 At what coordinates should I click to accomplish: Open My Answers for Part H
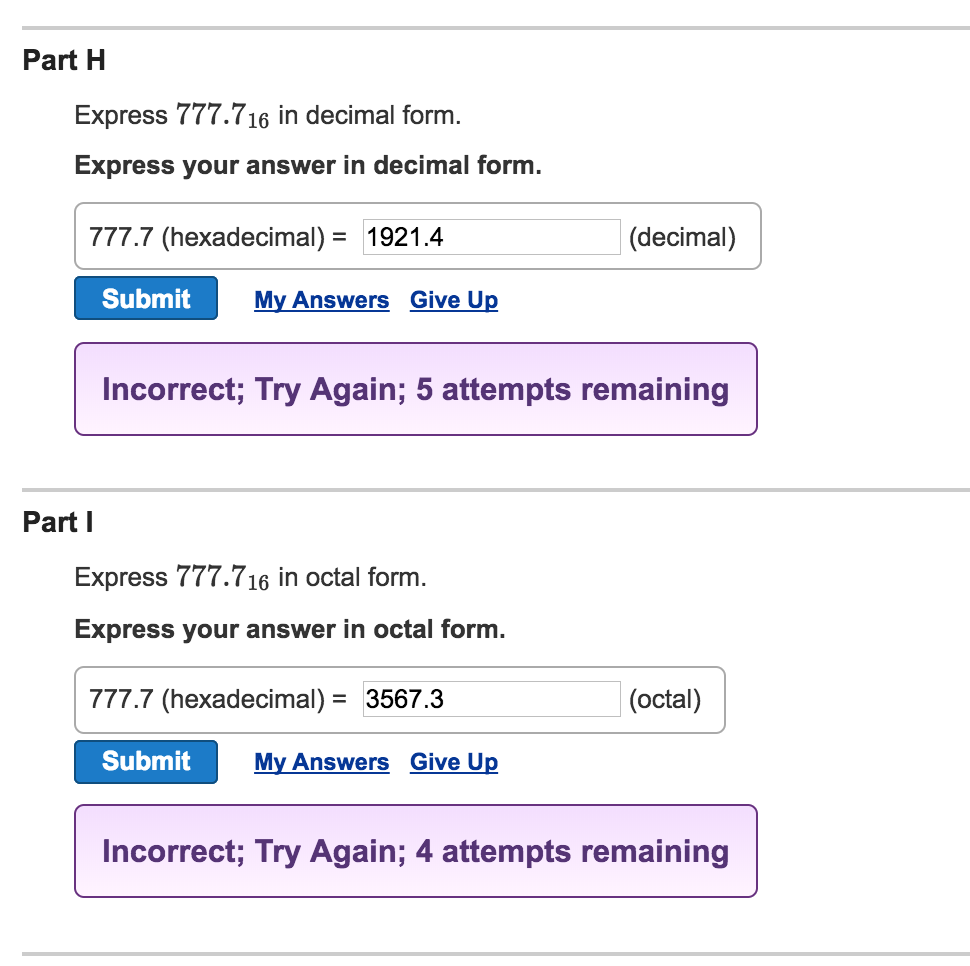tap(321, 299)
